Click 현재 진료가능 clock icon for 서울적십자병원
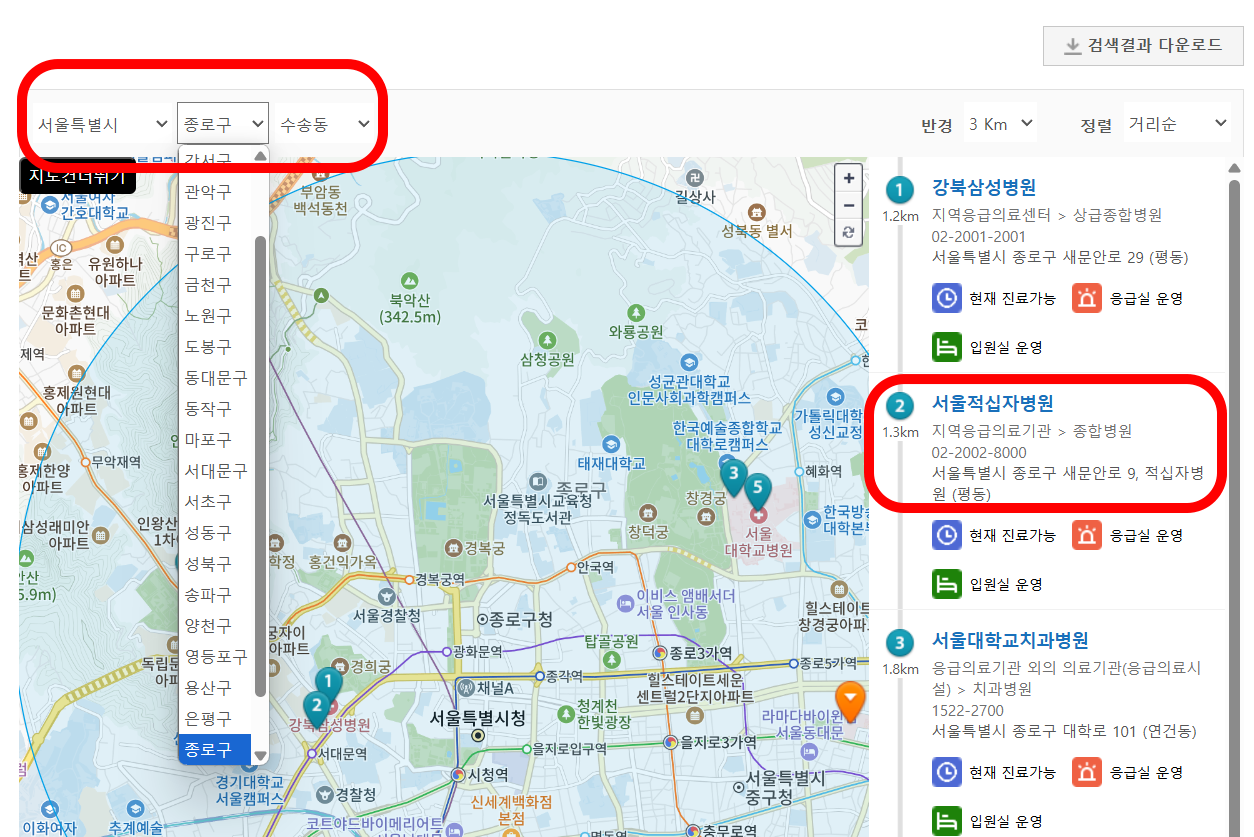Screen dimensions: 1254x837 tap(947, 535)
